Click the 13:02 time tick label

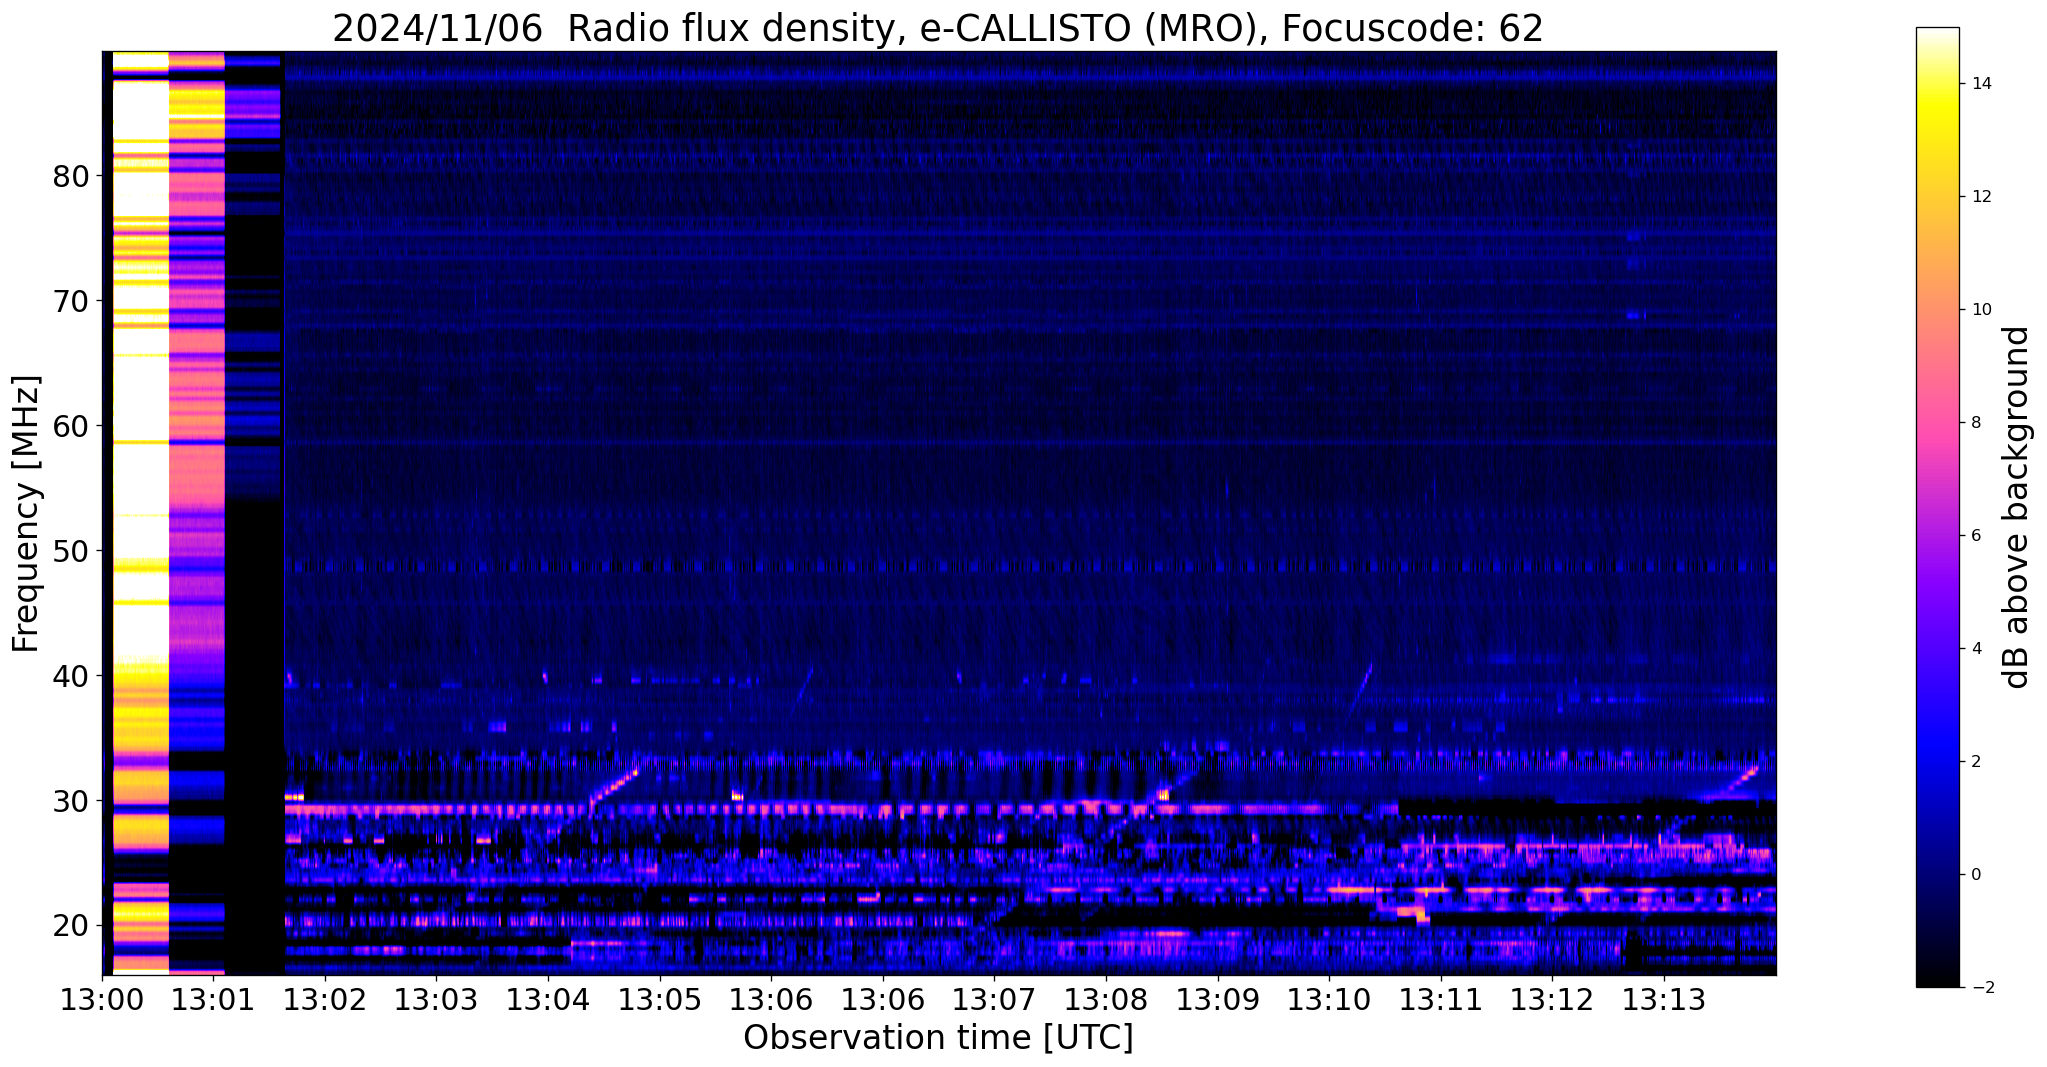(325, 999)
